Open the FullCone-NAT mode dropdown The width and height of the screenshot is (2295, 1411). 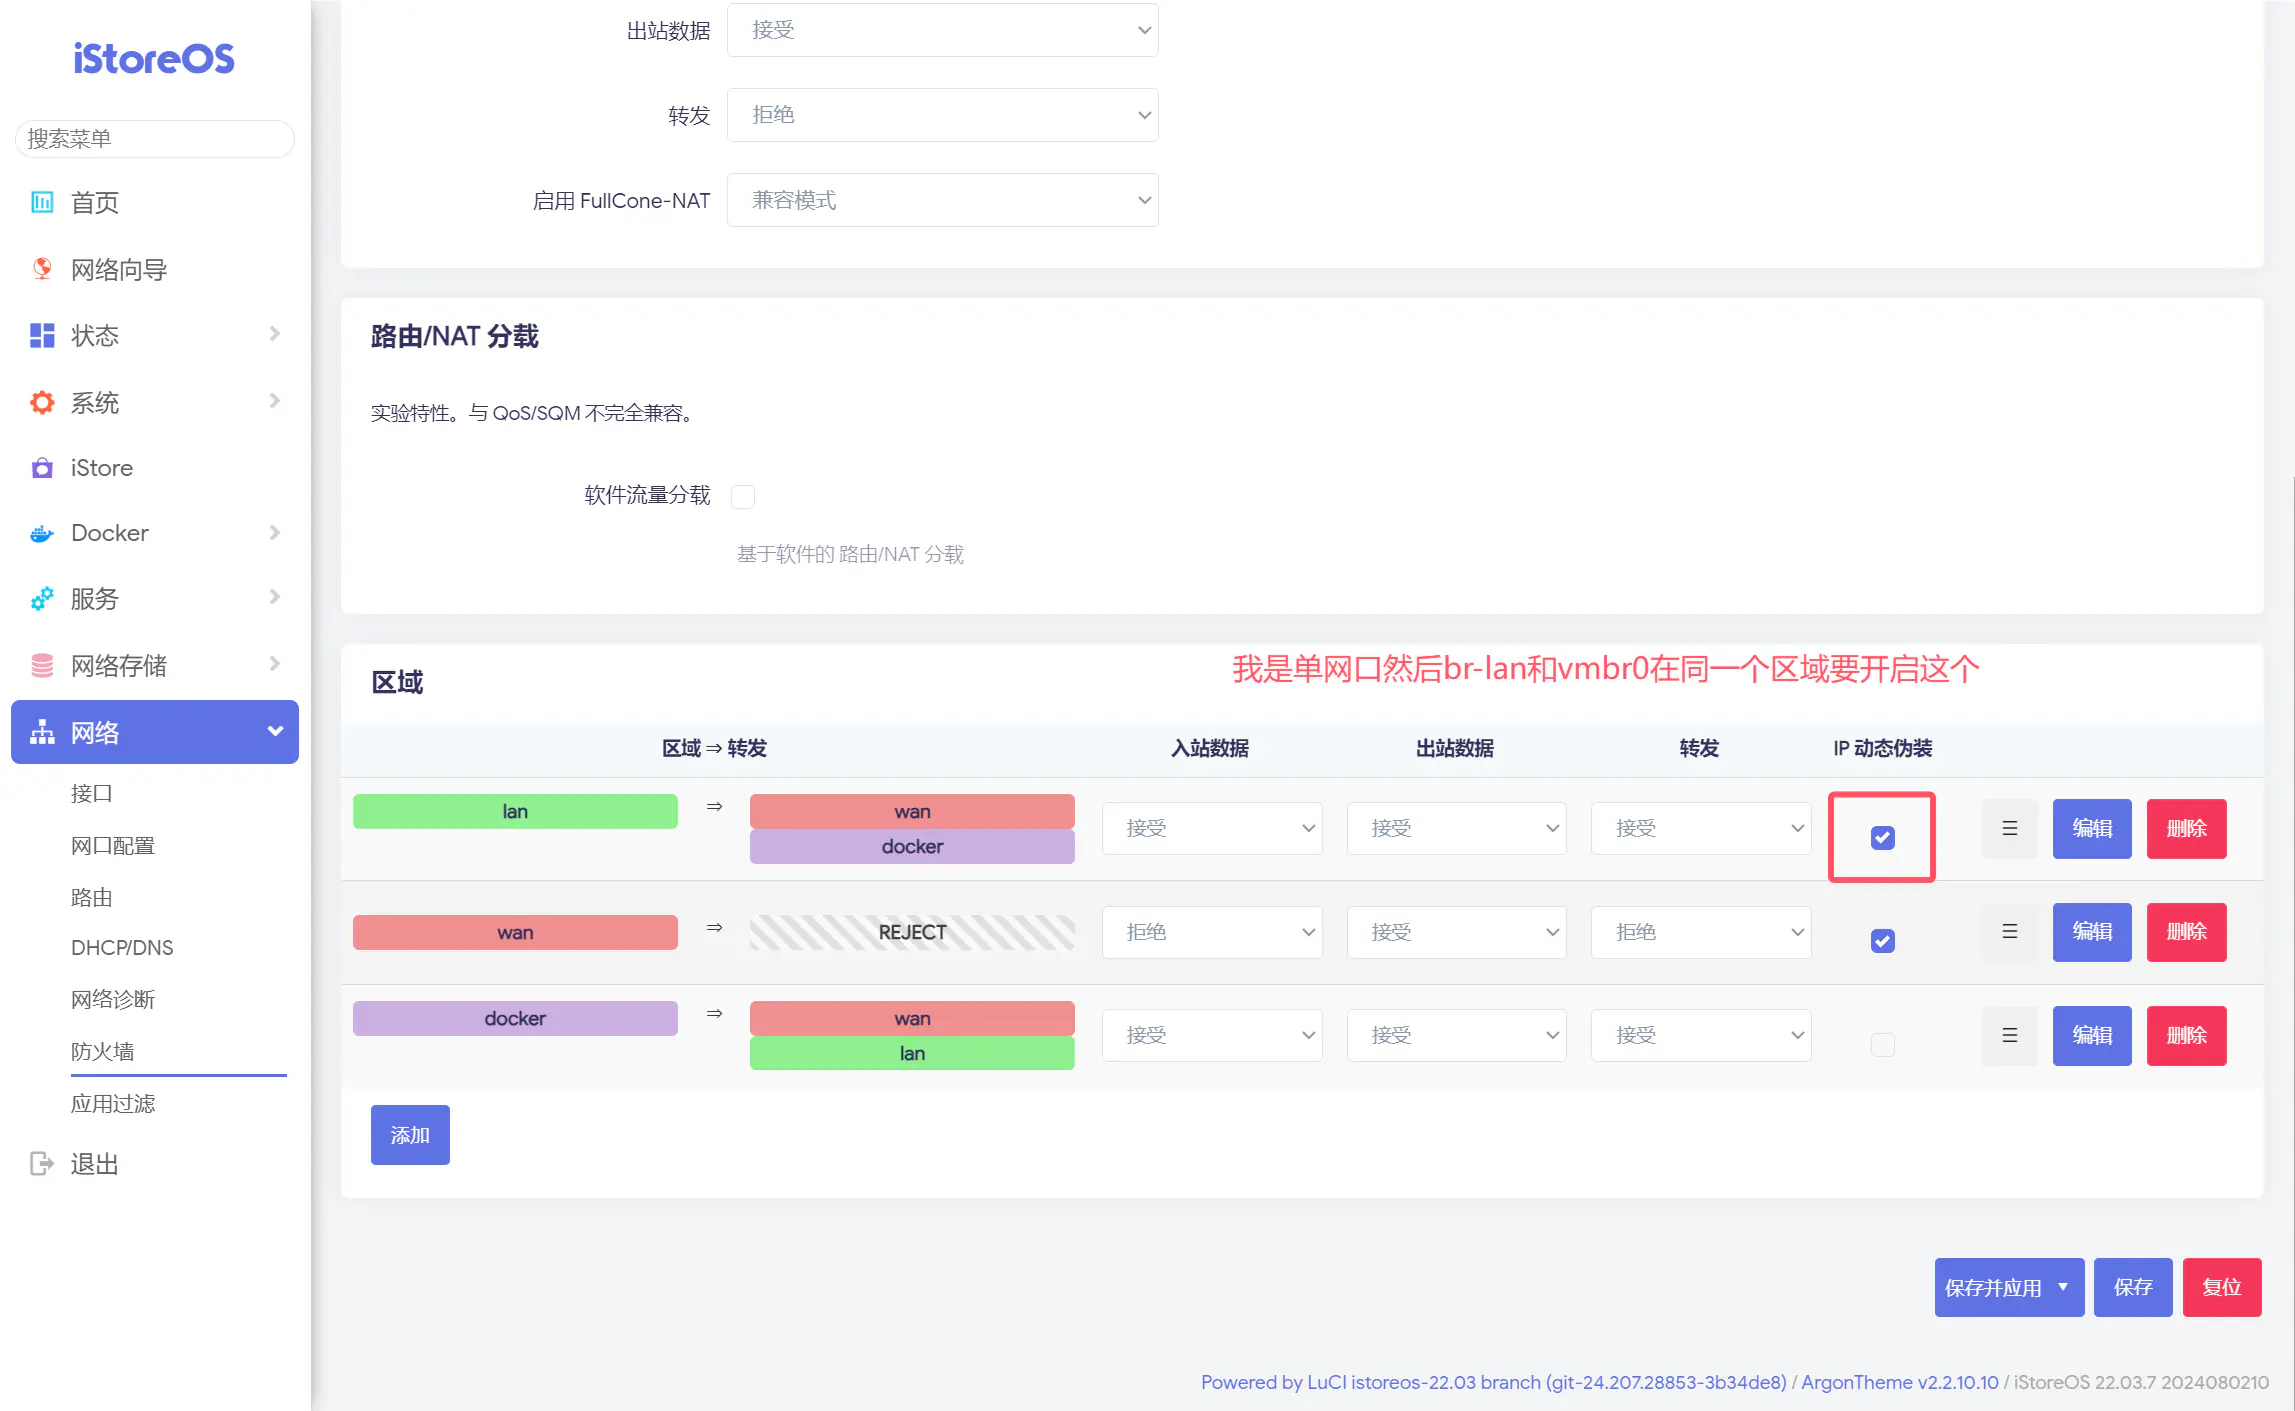[942, 200]
